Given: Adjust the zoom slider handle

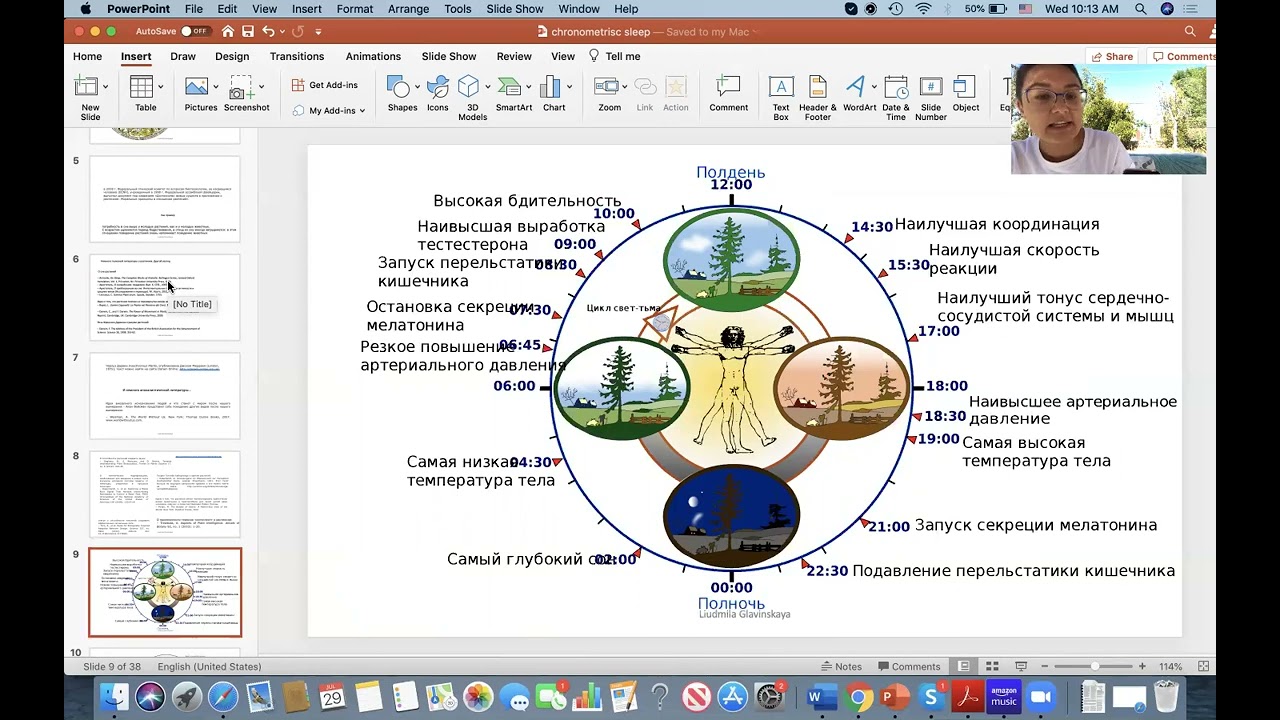Looking at the screenshot, I should pyautogui.click(x=1095, y=666).
